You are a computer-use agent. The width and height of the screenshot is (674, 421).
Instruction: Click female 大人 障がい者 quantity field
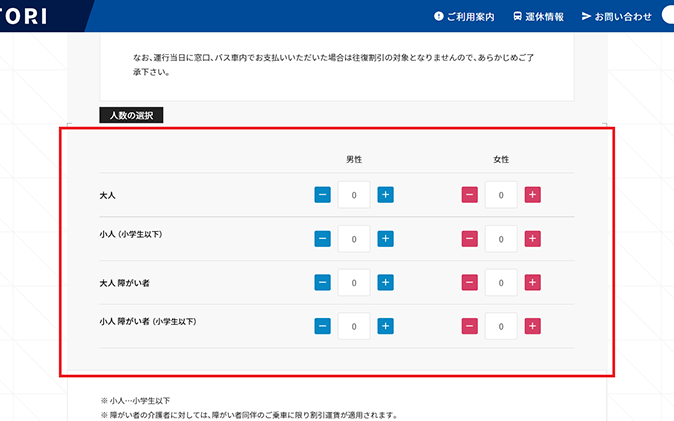[501, 283]
